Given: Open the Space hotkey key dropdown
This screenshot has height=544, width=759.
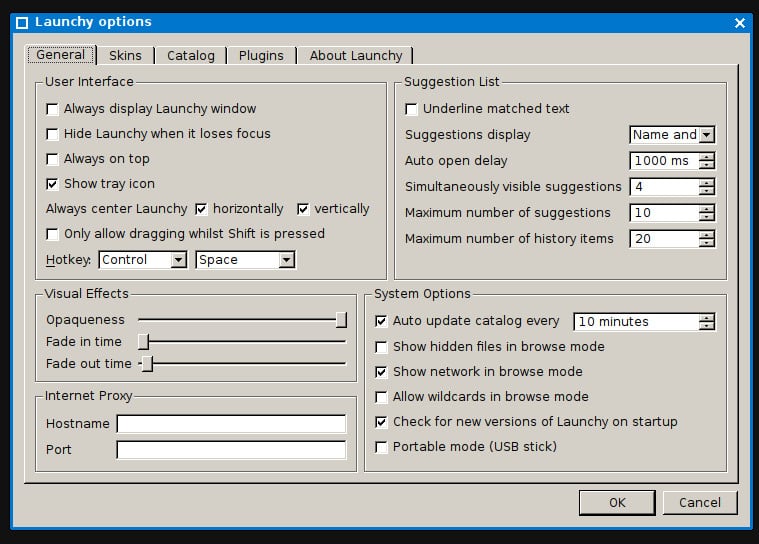Looking at the screenshot, I should coord(245,260).
